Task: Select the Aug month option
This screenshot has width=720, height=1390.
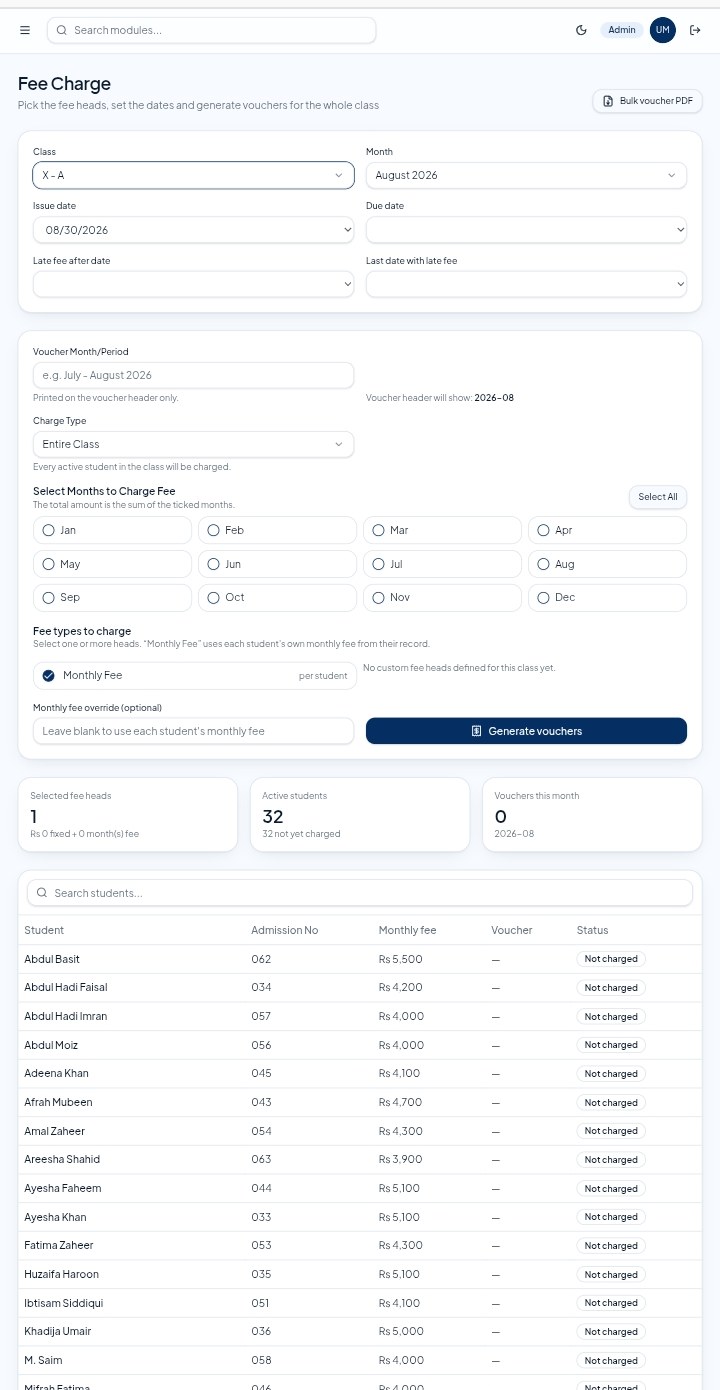Action: [607, 564]
